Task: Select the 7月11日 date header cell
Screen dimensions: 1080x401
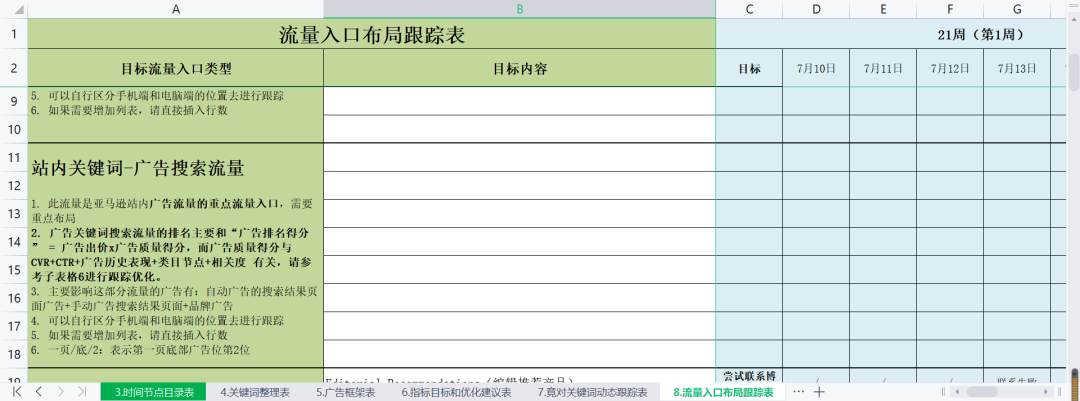Action: (883, 68)
